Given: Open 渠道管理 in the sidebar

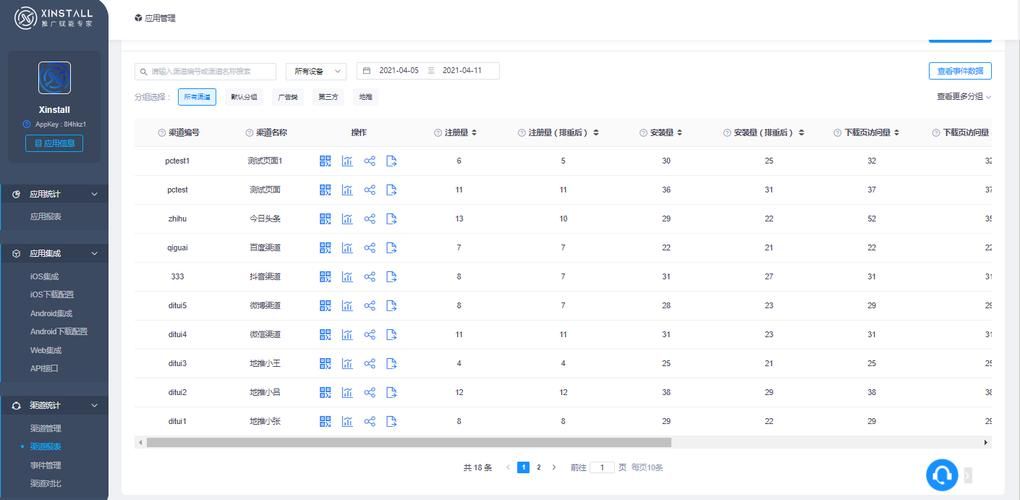Looking at the screenshot, I should 46,428.
